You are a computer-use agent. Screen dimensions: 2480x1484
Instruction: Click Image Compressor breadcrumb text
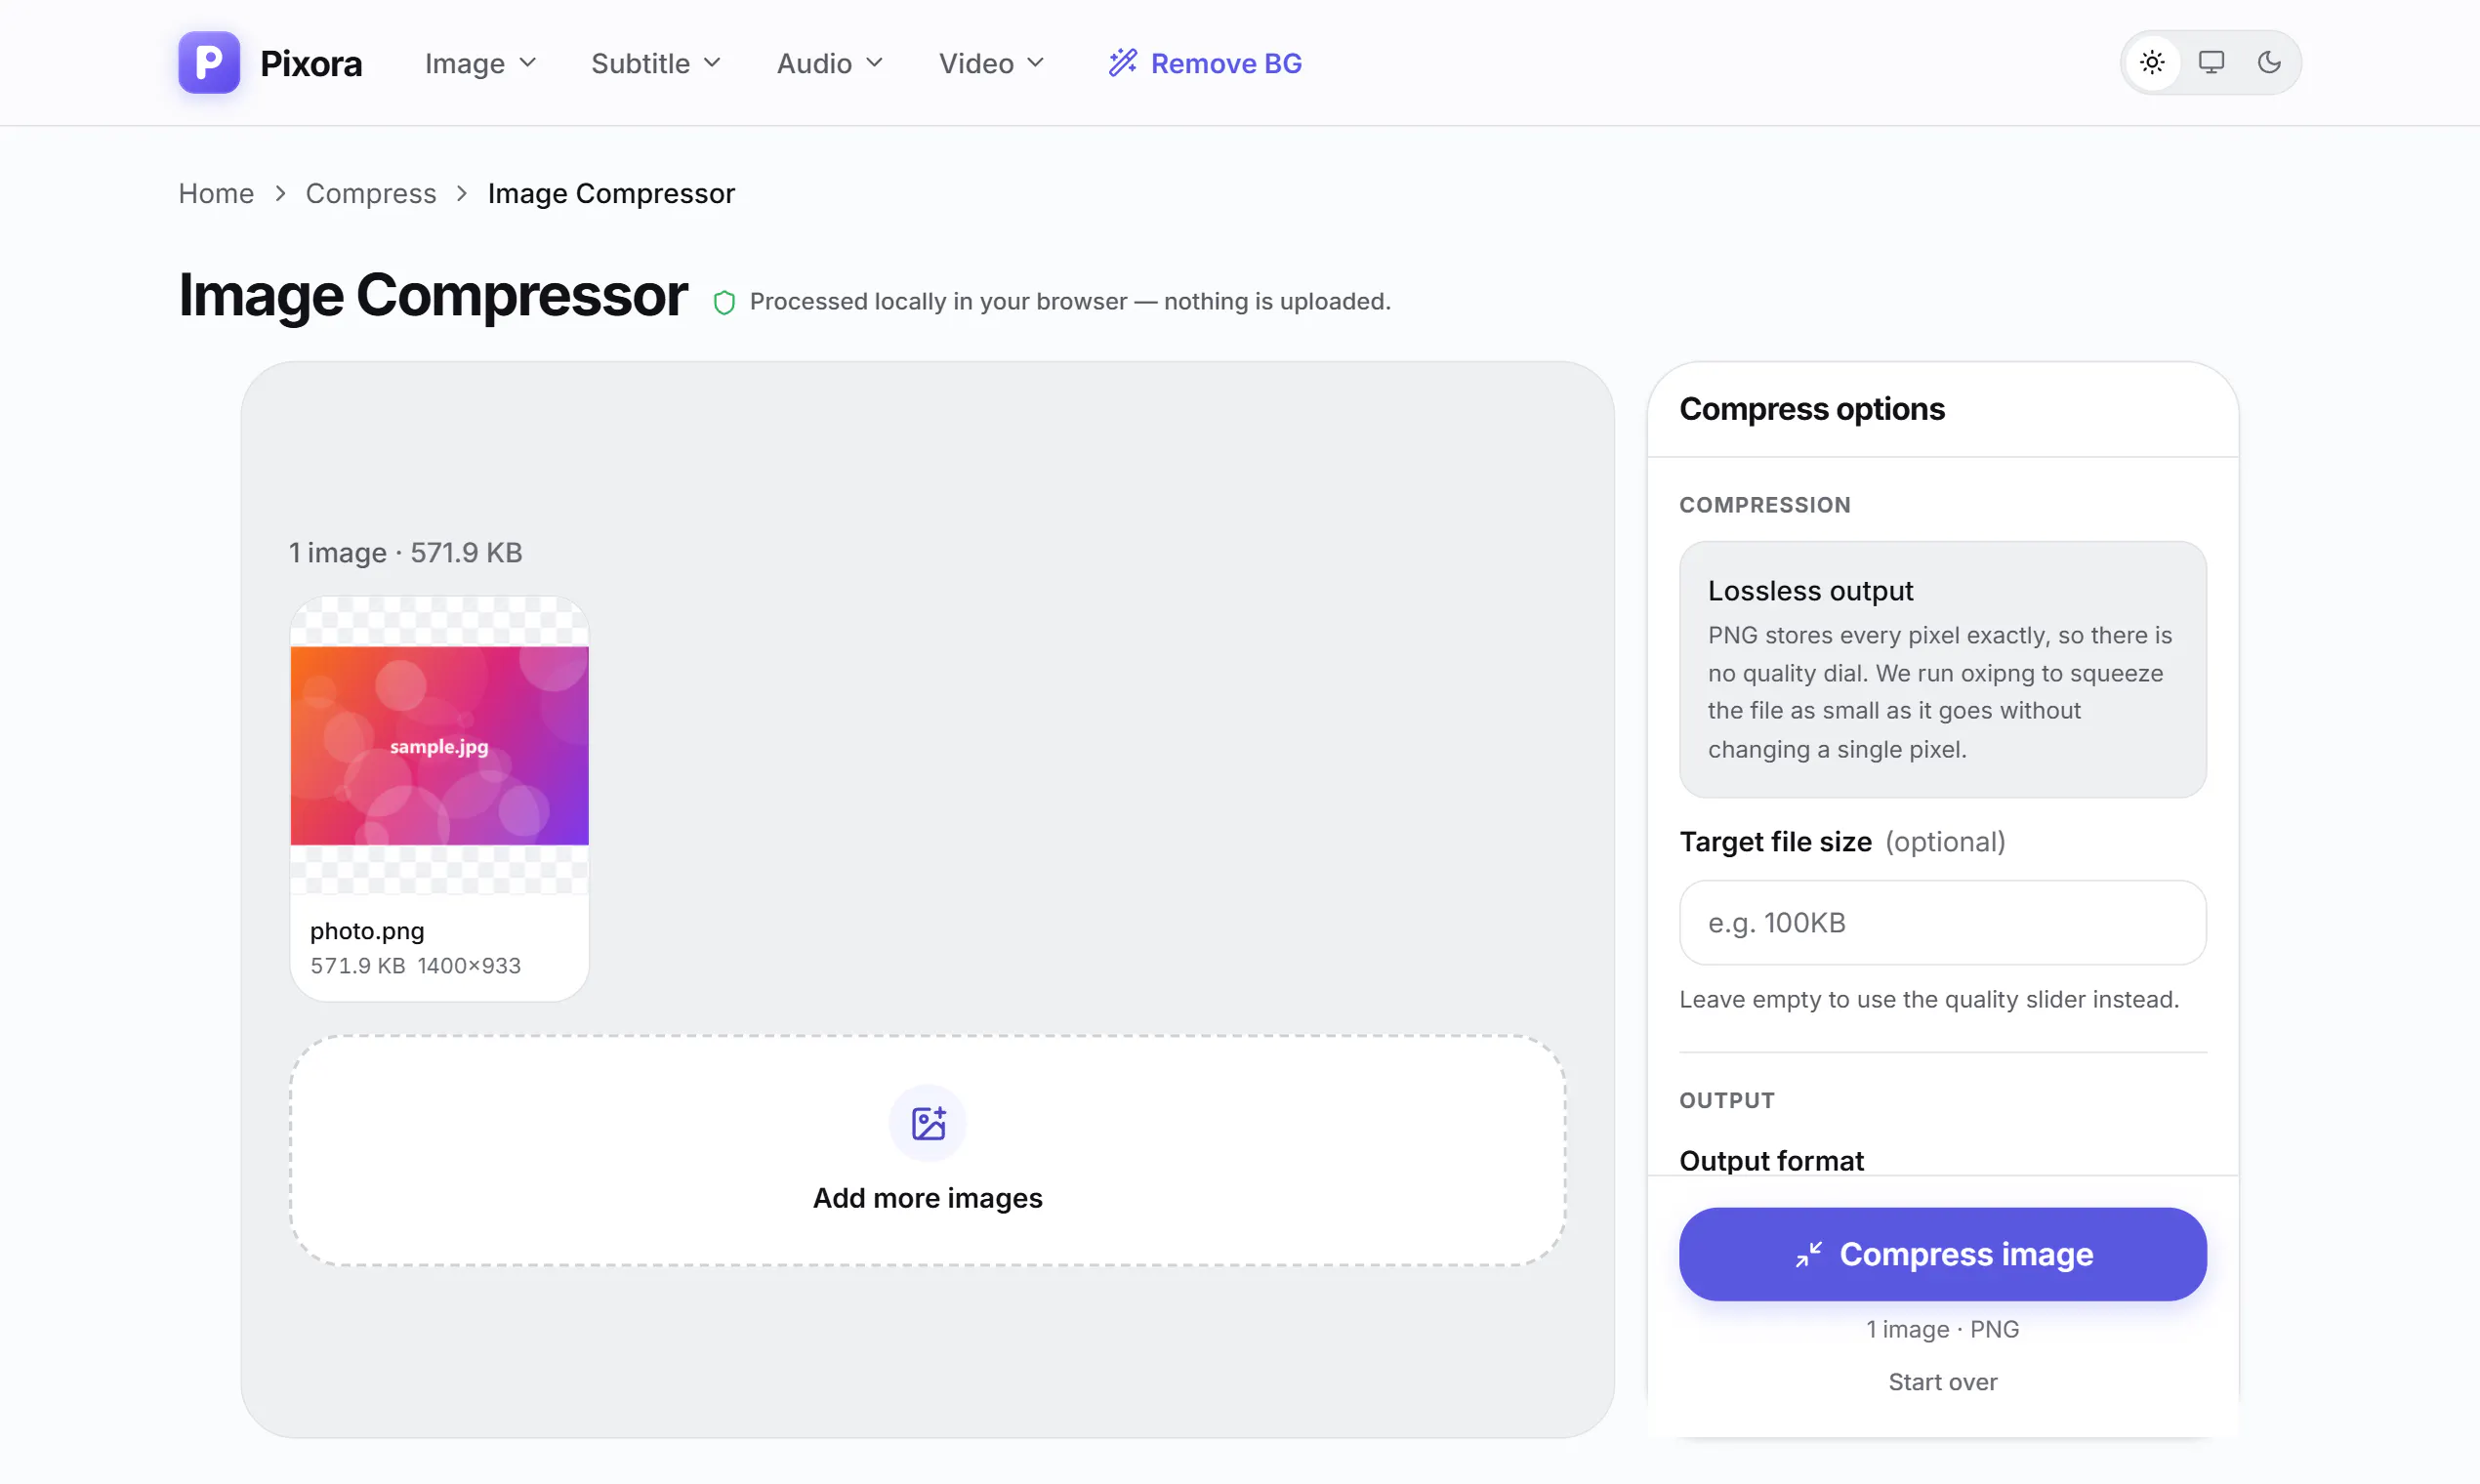click(x=611, y=193)
